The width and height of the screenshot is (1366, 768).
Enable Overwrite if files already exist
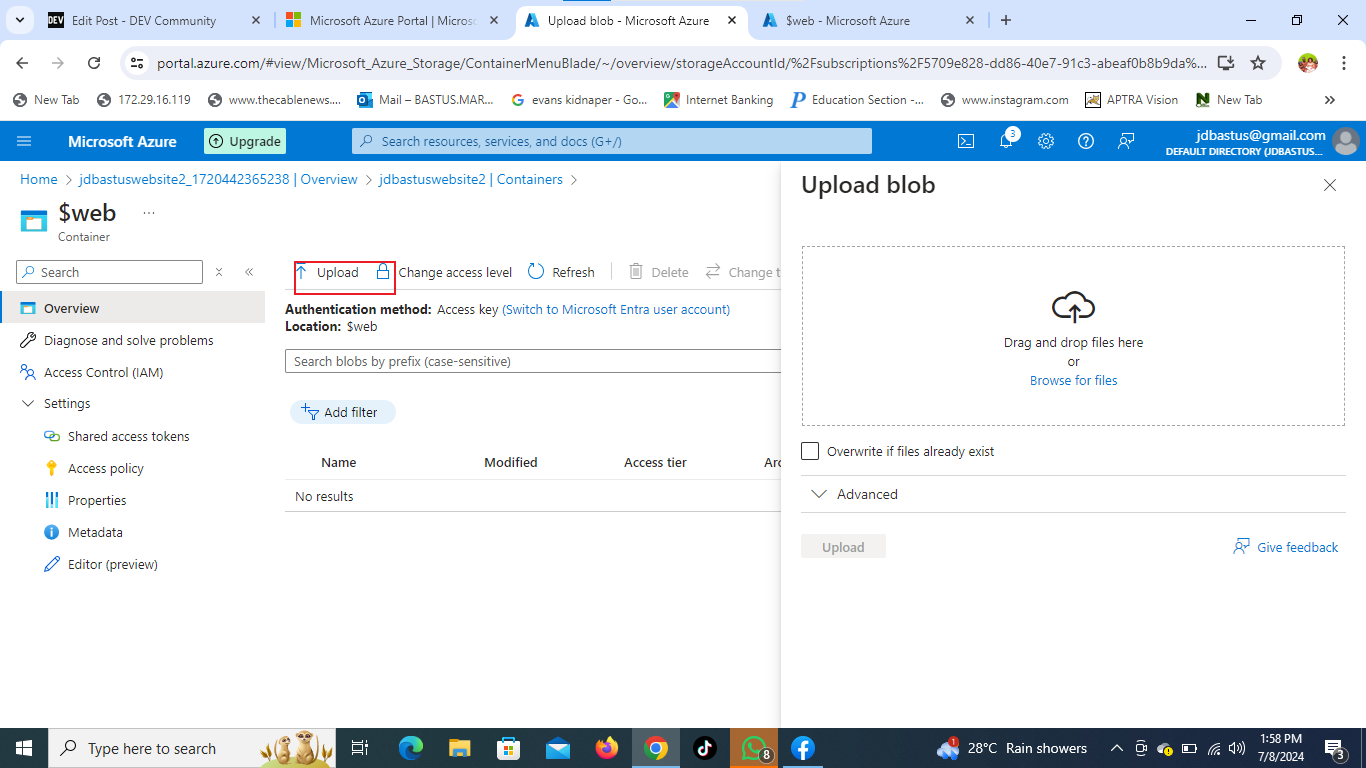810,451
